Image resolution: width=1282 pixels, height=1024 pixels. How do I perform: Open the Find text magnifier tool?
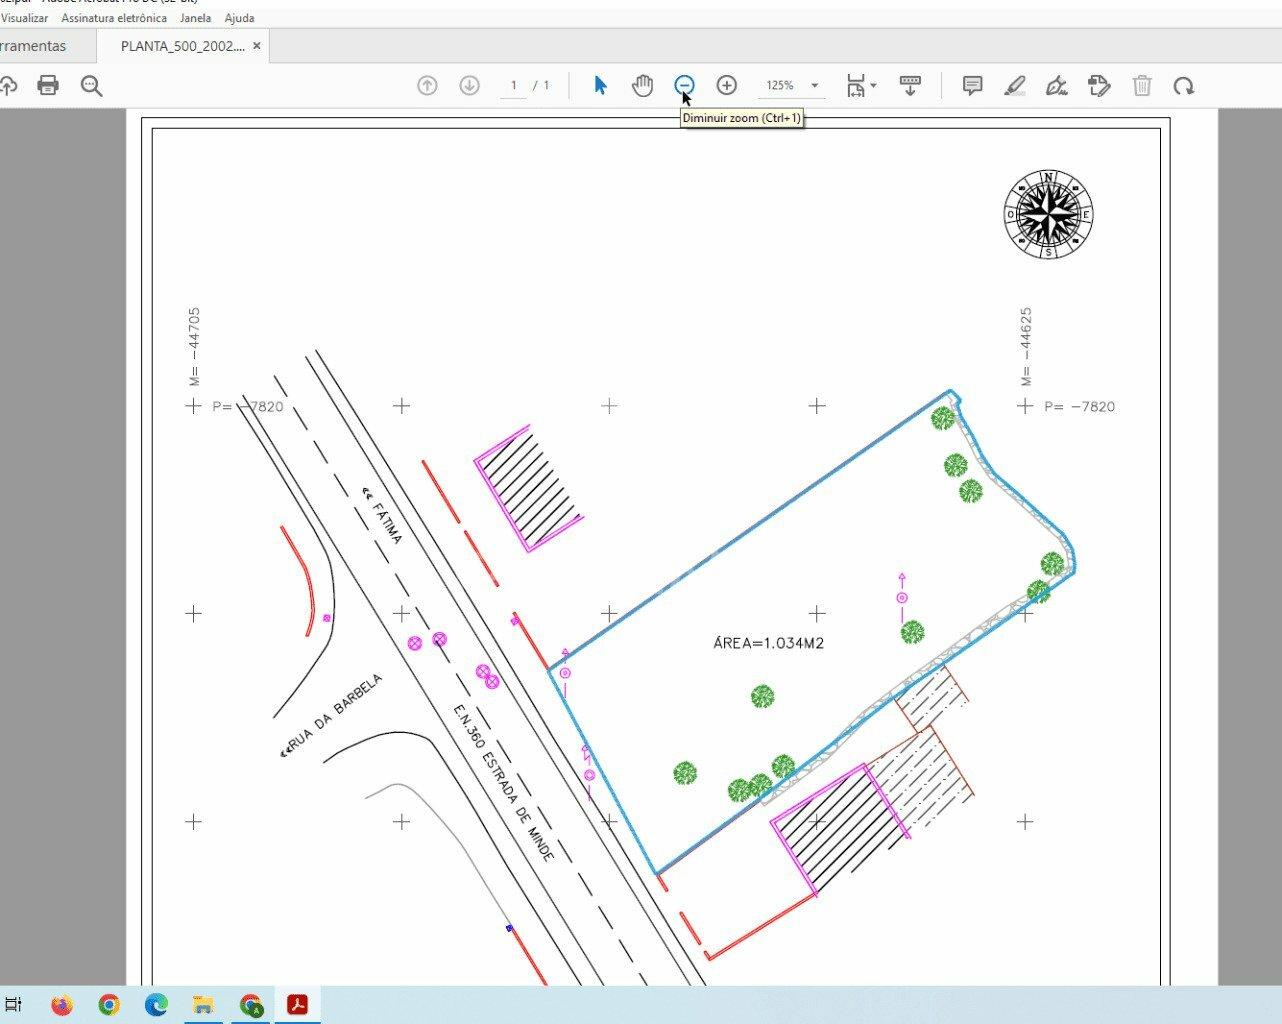(x=91, y=86)
